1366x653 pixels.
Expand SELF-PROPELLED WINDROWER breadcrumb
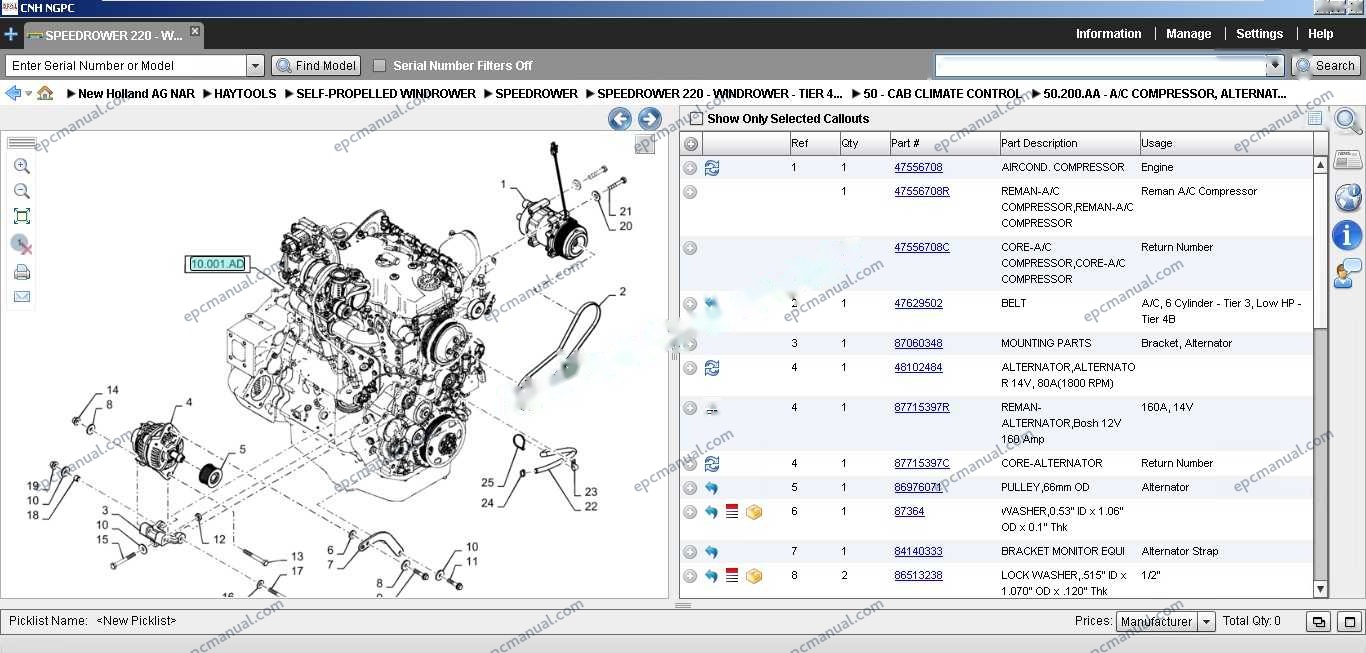click(289, 94)
